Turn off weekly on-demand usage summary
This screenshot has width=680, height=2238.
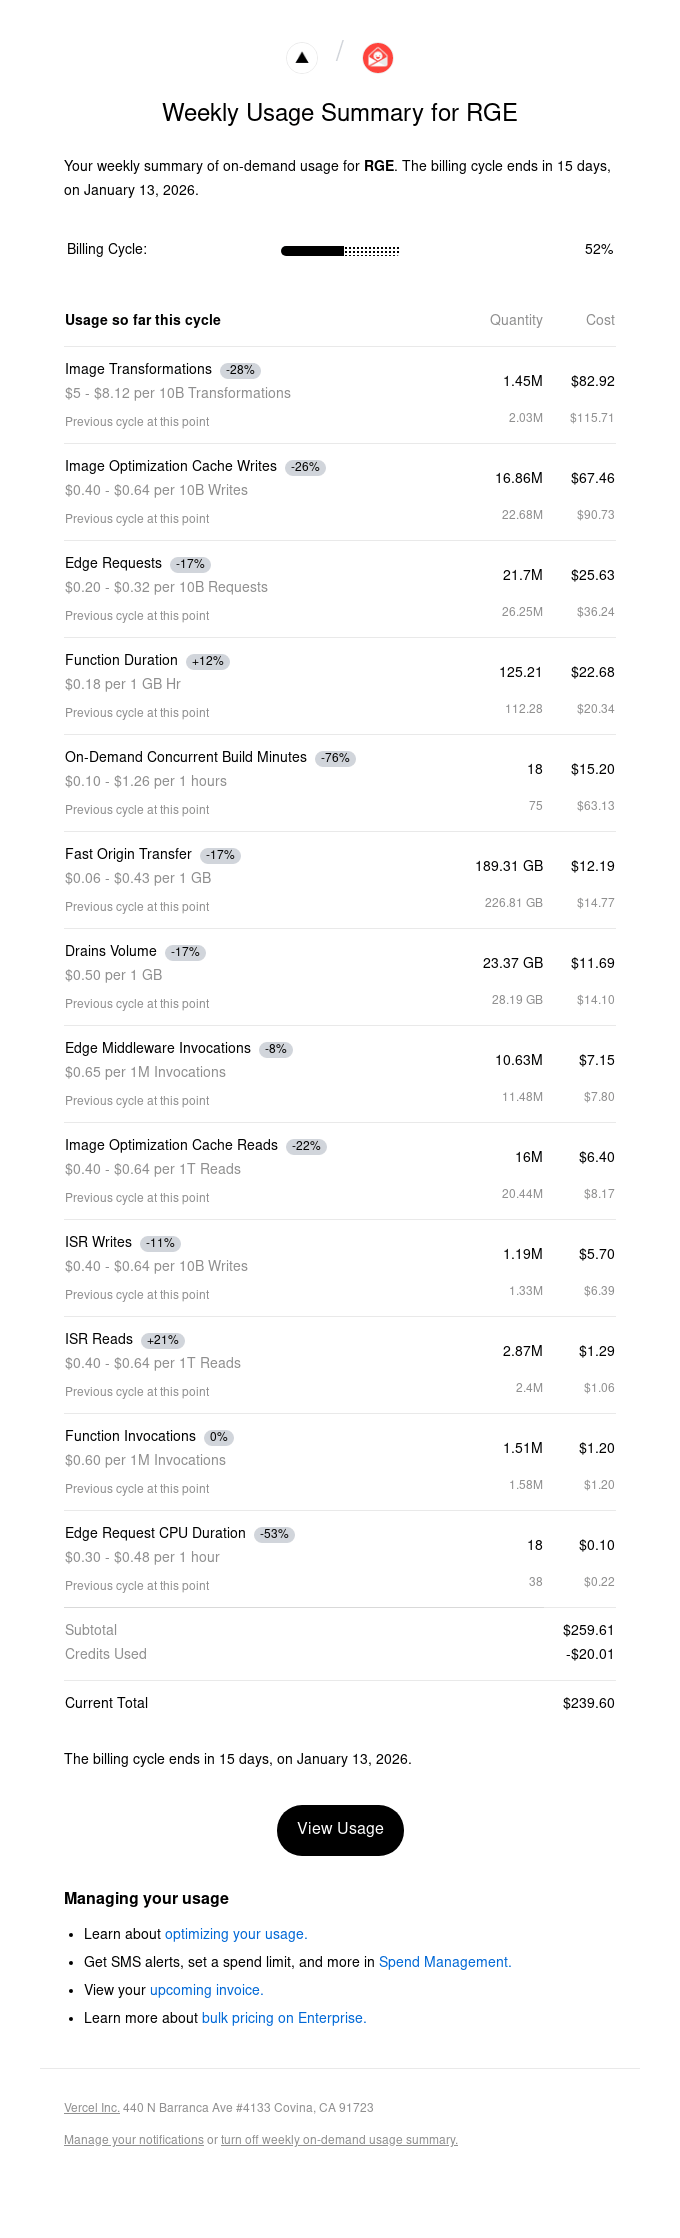click(x=340, y=2139)
